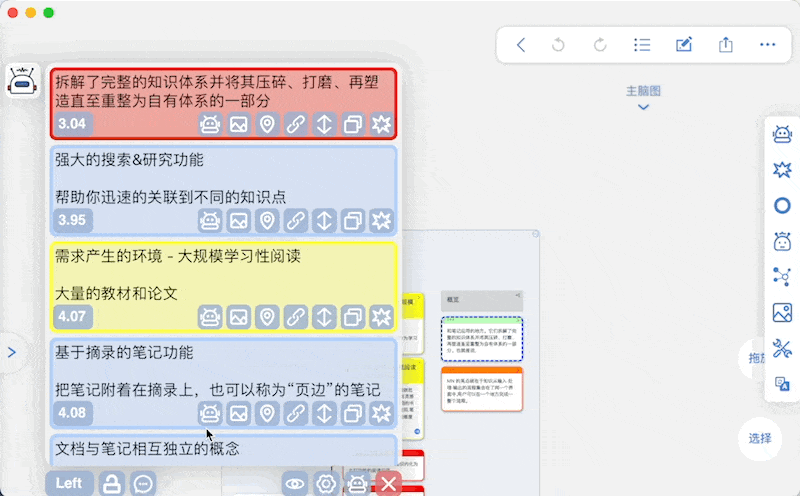
Task: Click the circle icon in right toolbar
Action: tap(782, 206)
